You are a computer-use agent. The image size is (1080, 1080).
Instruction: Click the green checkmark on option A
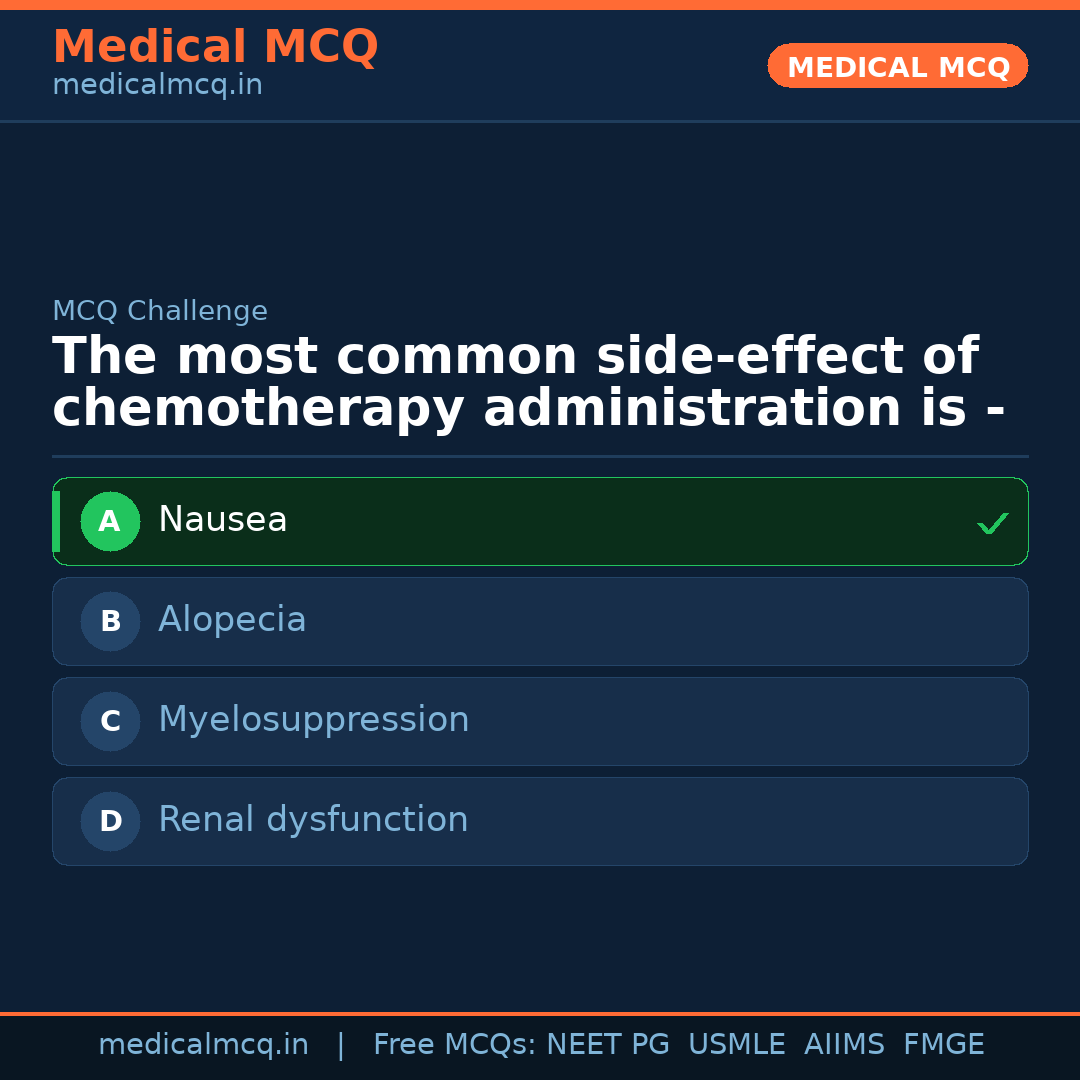click(992, 522)
